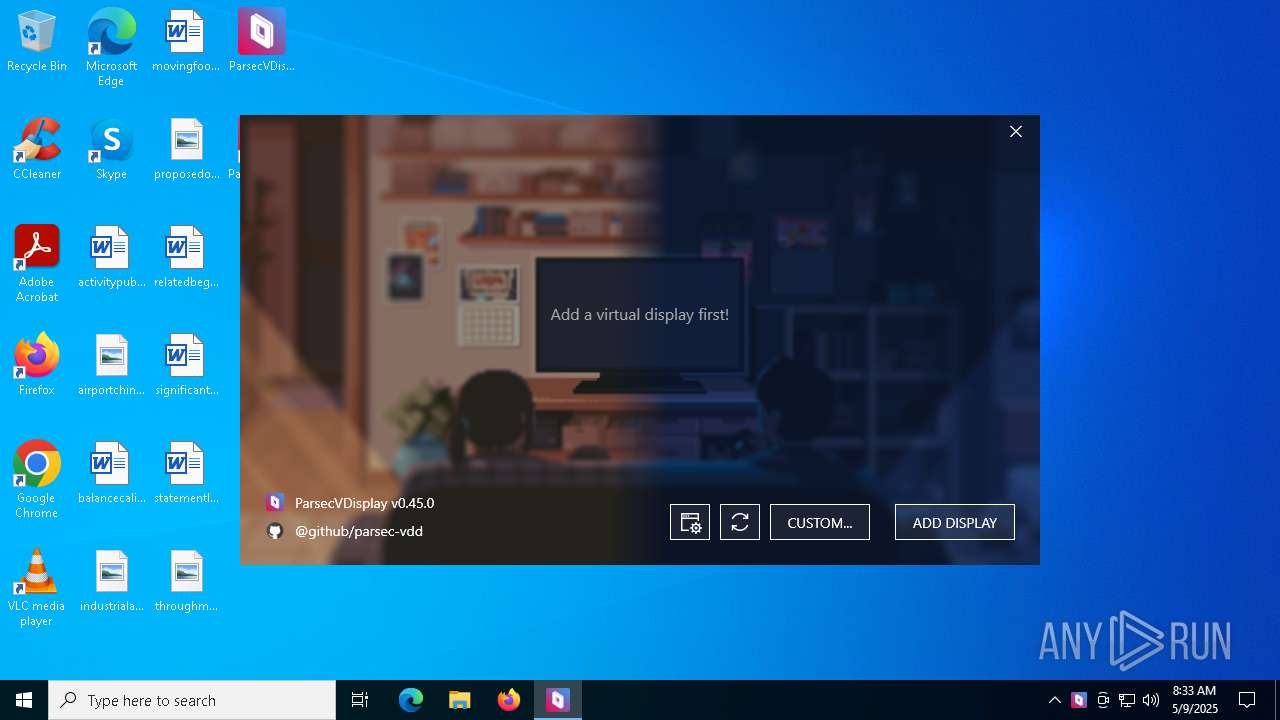This screenshot has width=1280, height=720.
Task: Select the Microsoft Edge desktop shortcut
Action: (x=111, y=47)
